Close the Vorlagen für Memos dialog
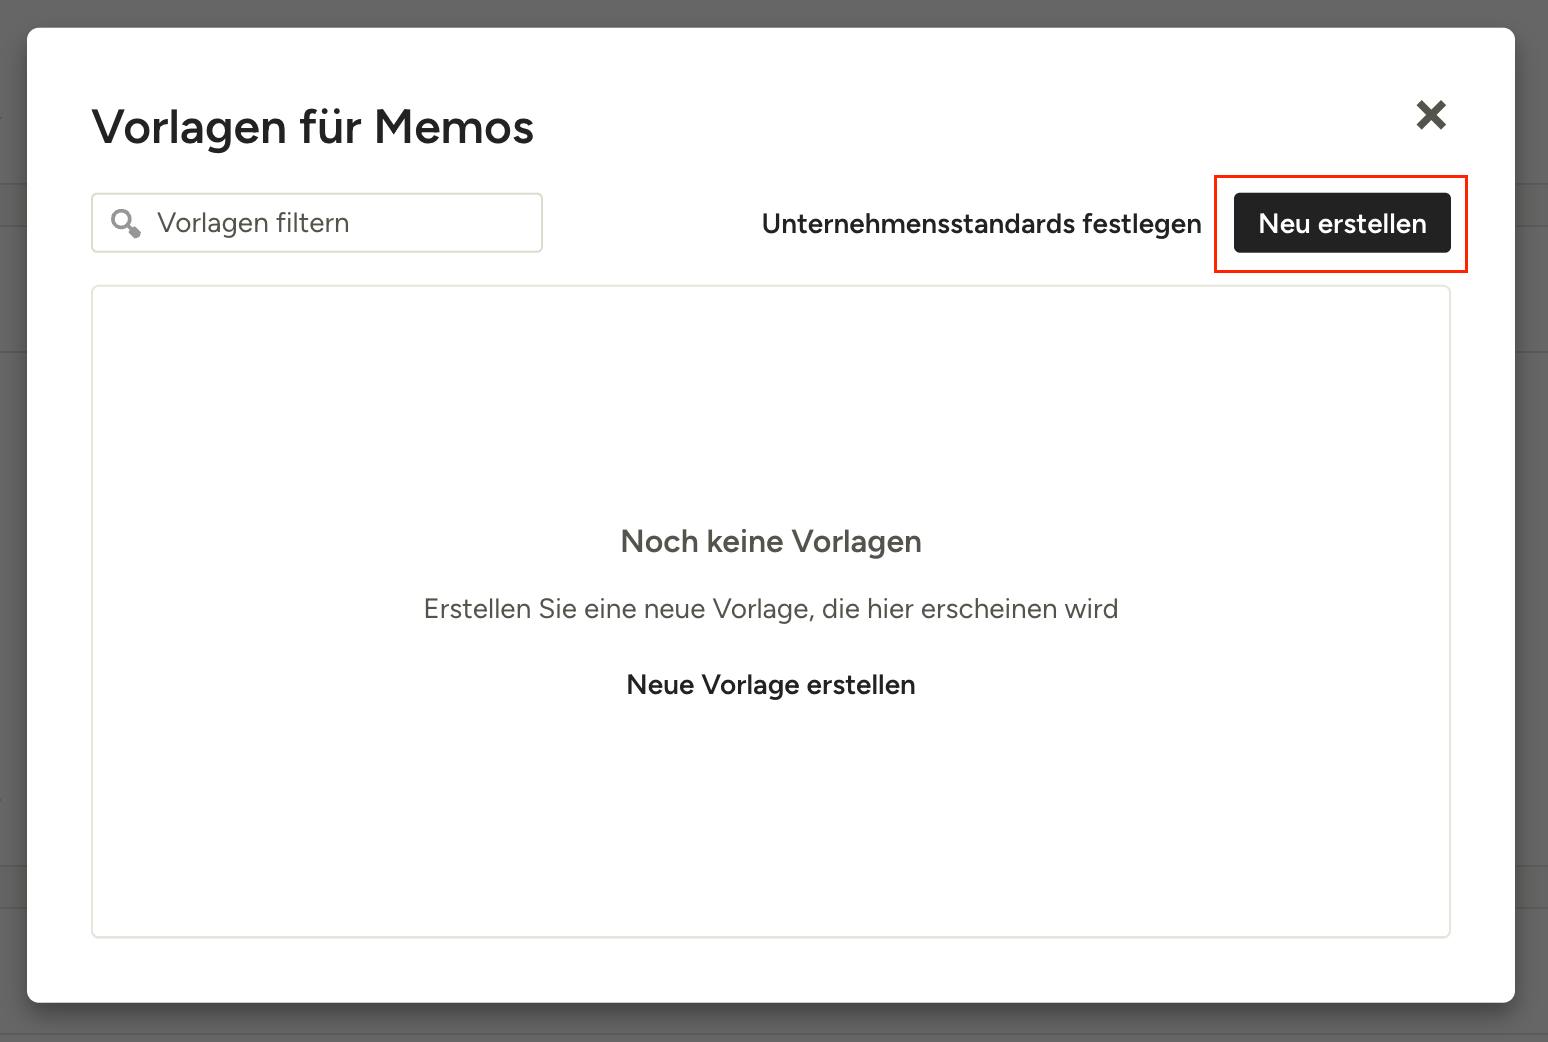1548x1042 pixels. 1431,115
